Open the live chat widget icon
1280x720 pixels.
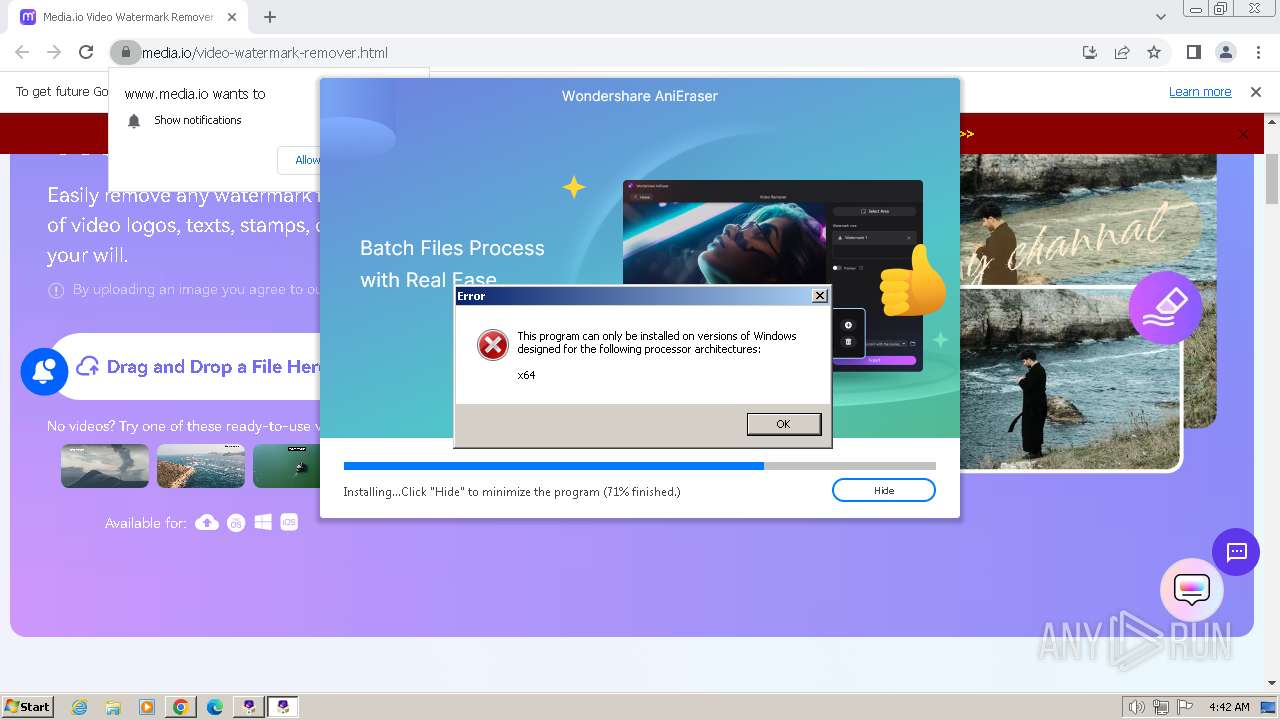click(1192, 590)
